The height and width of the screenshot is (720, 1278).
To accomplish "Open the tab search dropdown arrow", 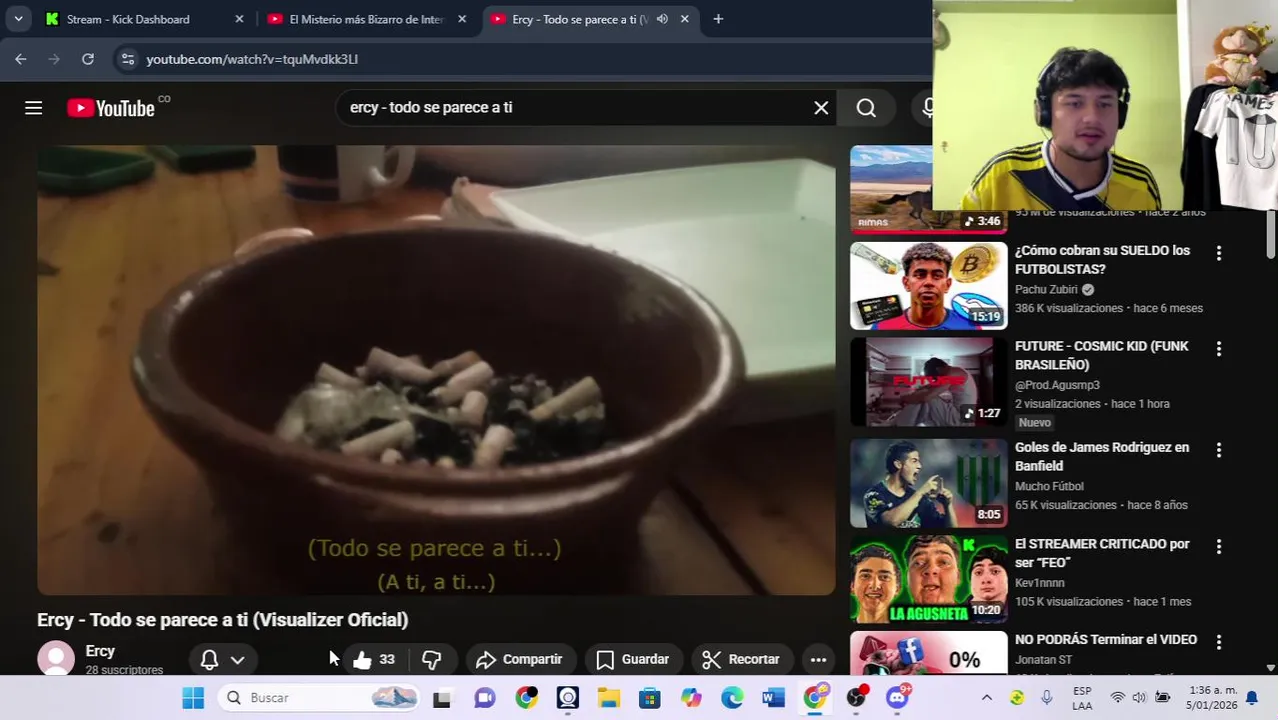I will click(x=18, y=19).
